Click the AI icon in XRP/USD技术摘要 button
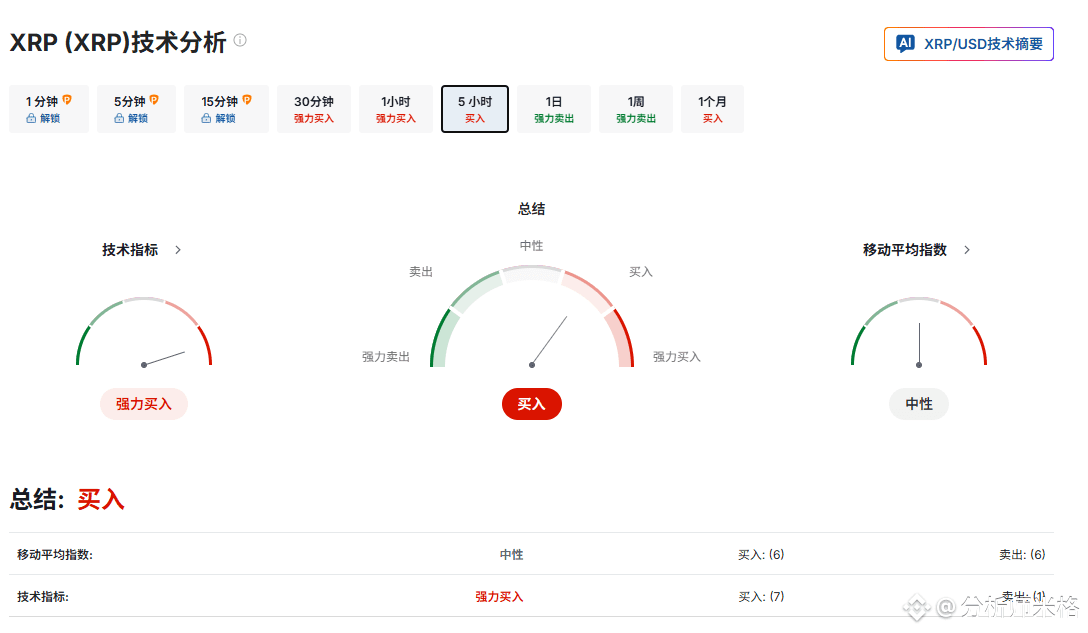Viewport: 1088px width, 633px height. [906, 44]
